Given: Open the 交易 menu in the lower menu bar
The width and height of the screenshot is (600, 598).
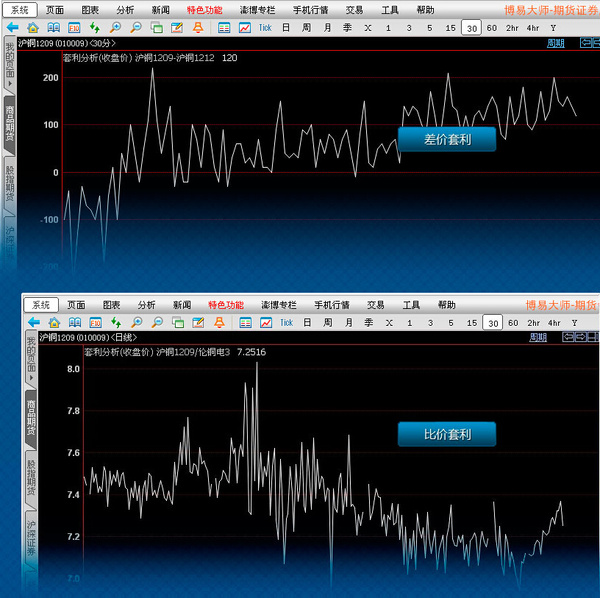Looking at the screenshot, I should [x=375, y=305].
